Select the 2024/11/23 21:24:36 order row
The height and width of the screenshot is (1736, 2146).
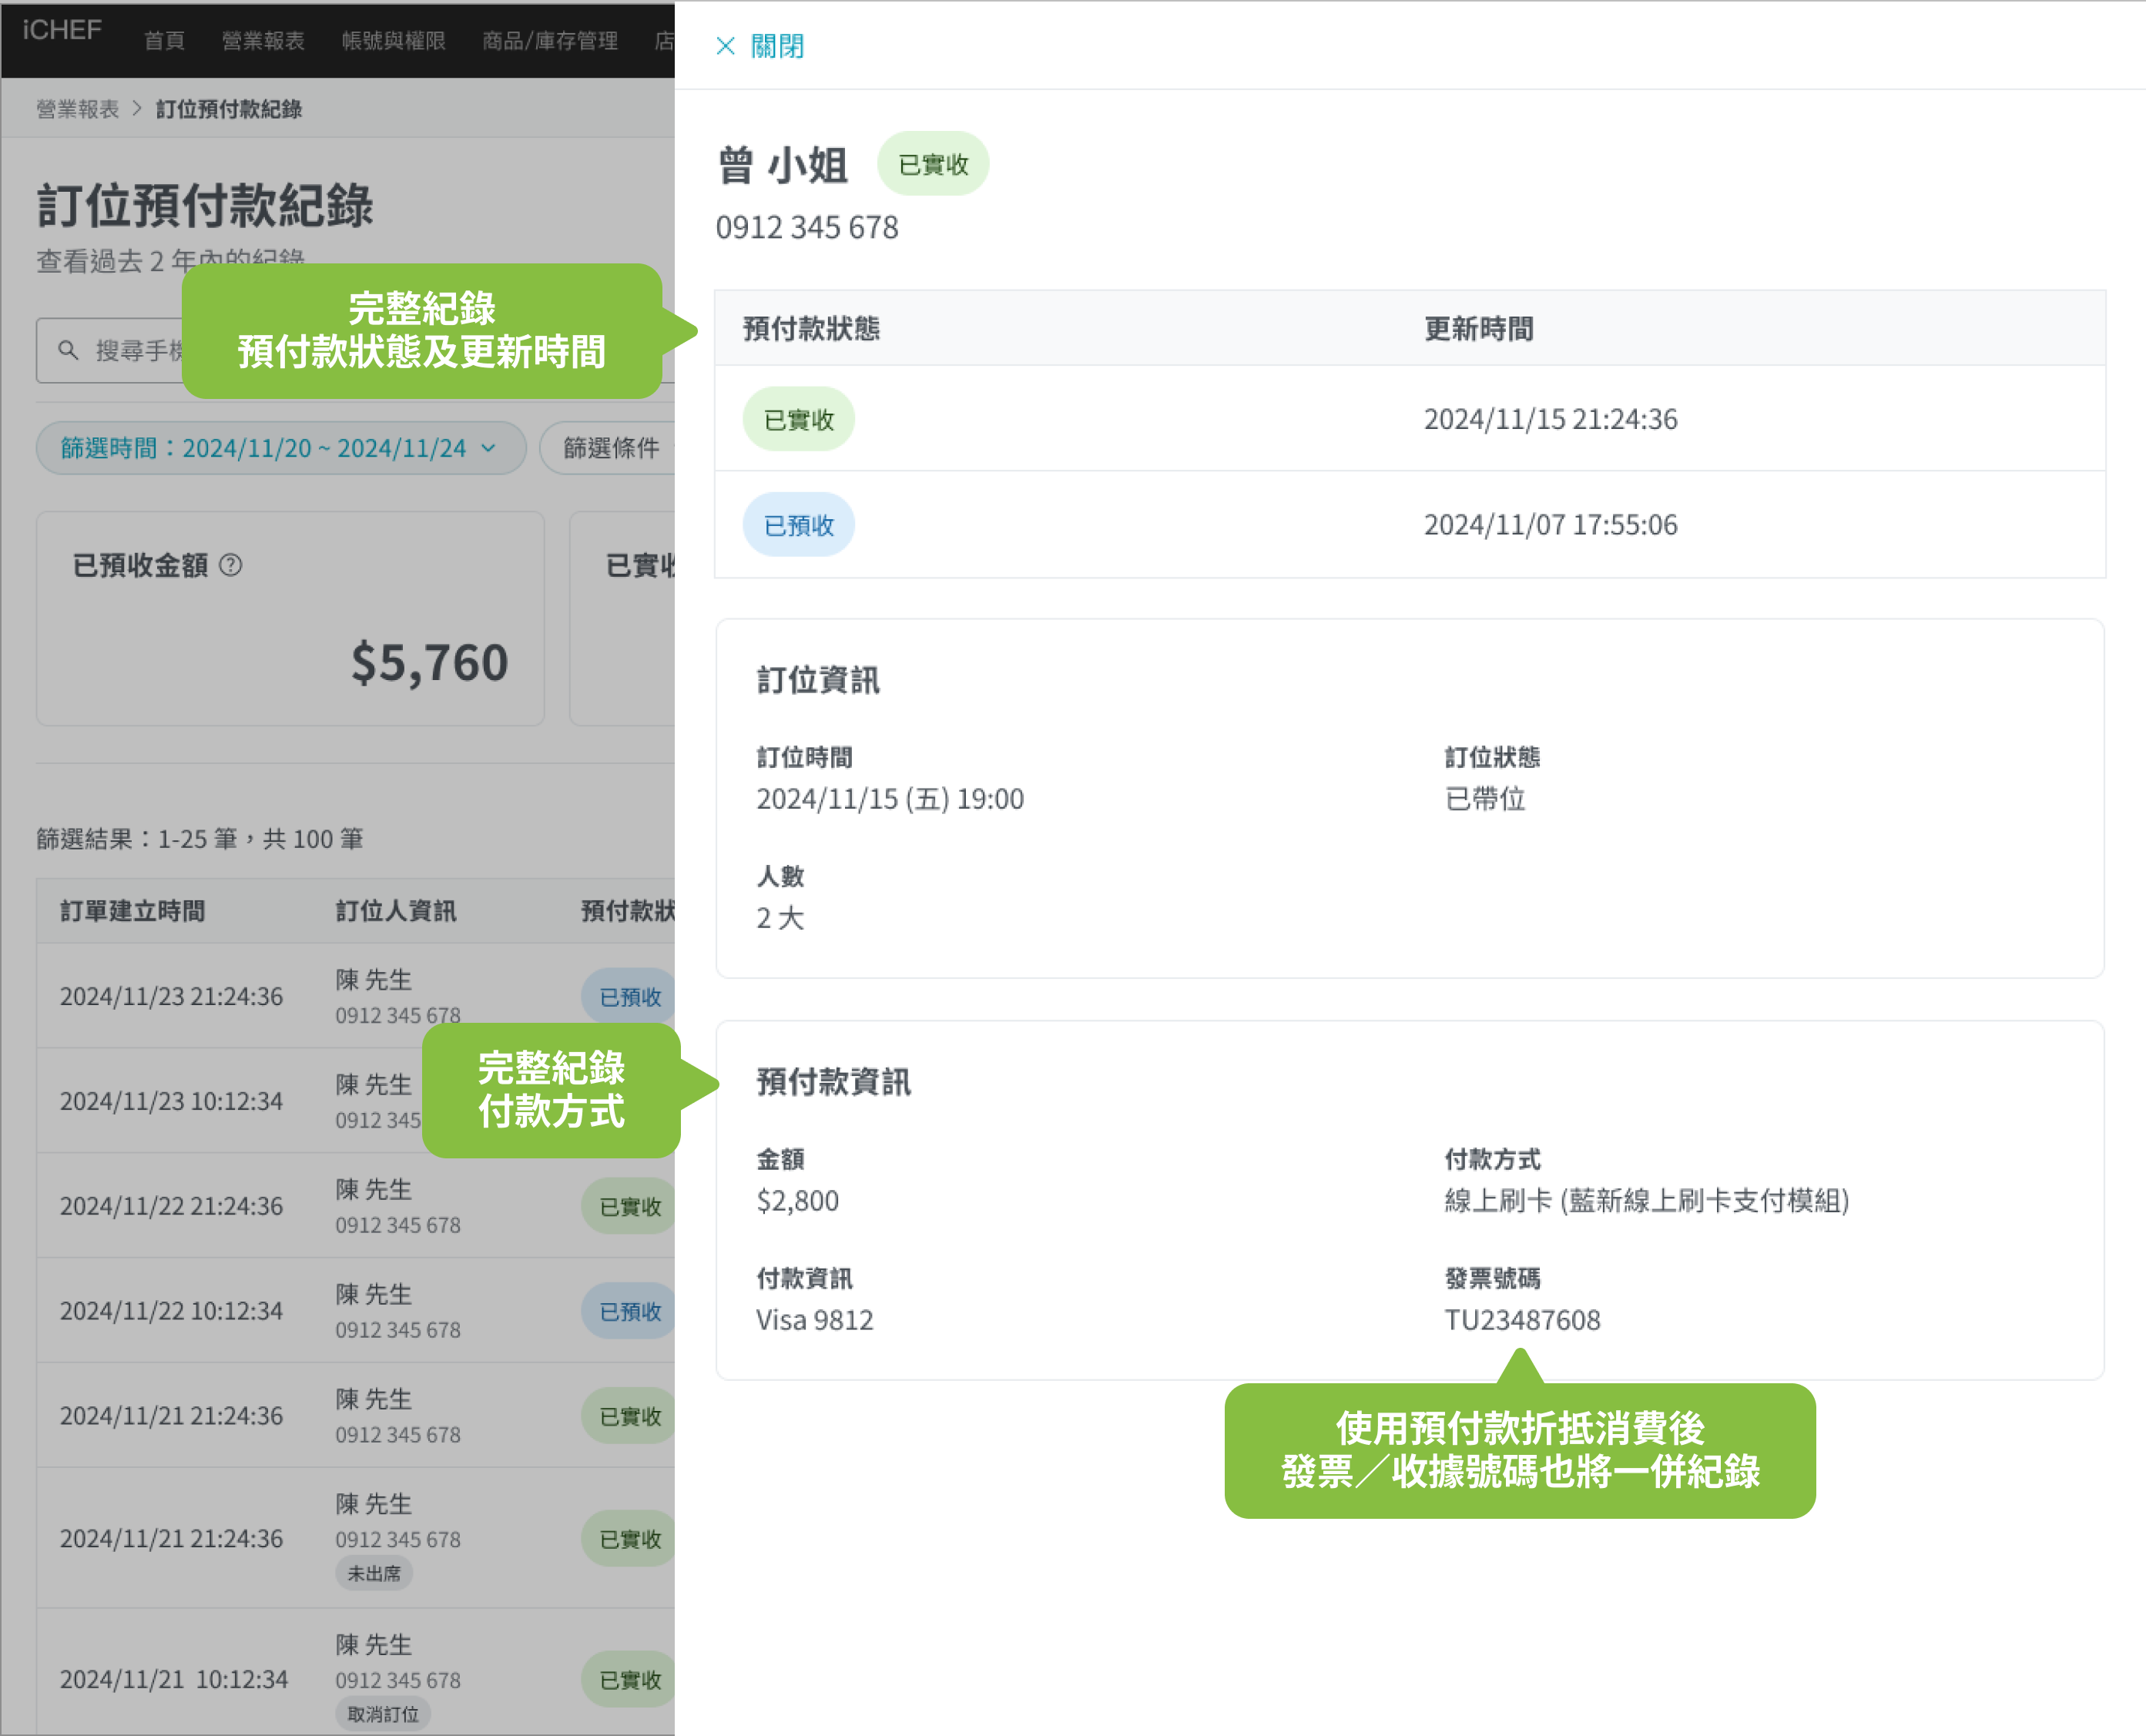click(x=171, y=996)
